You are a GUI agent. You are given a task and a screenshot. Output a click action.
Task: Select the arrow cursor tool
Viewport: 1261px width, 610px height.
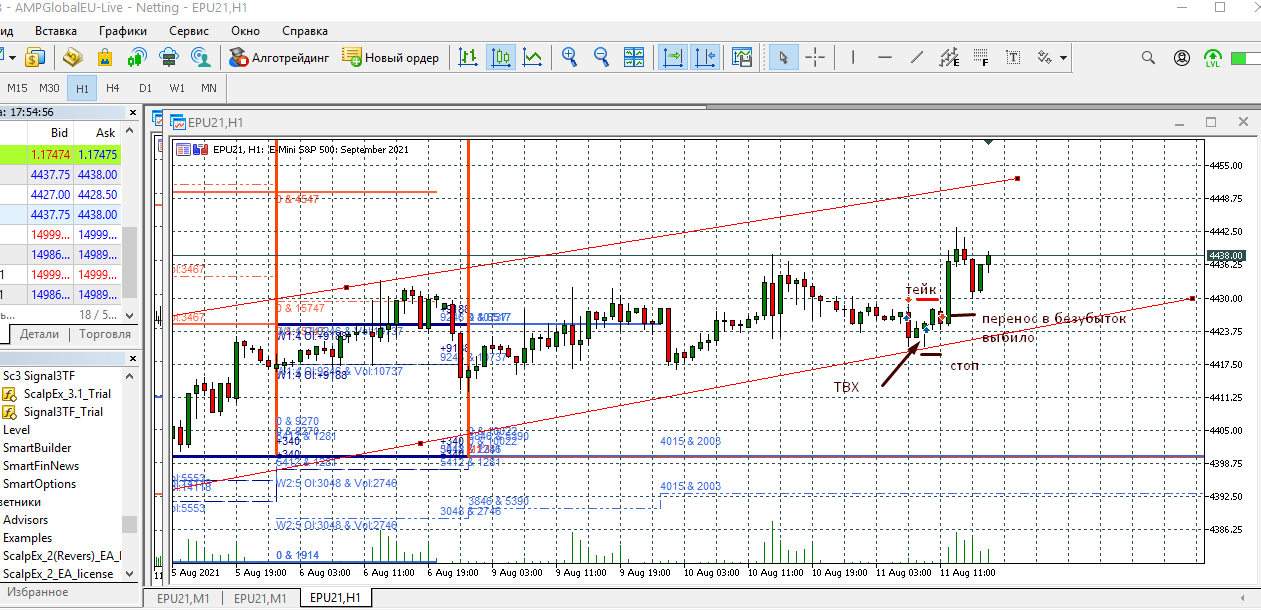pyautogui.click(x=784, y=57)
